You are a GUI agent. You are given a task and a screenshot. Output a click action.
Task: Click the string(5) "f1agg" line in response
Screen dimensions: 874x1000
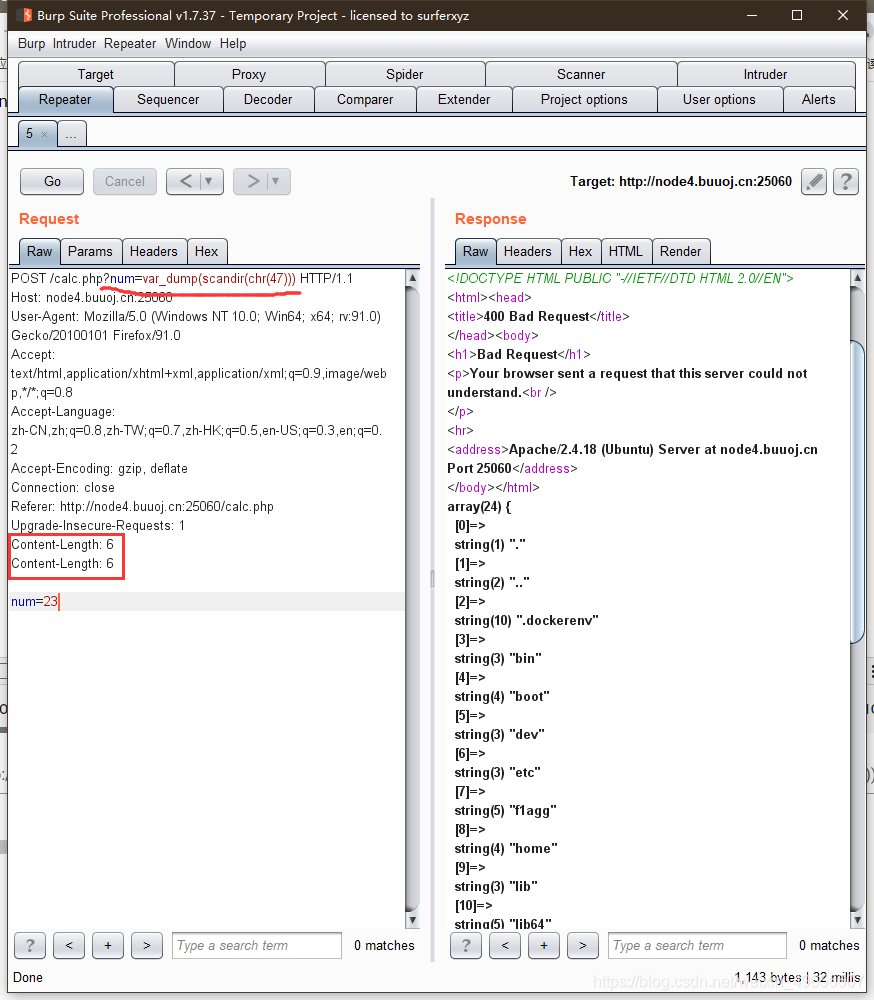[505, 811]
